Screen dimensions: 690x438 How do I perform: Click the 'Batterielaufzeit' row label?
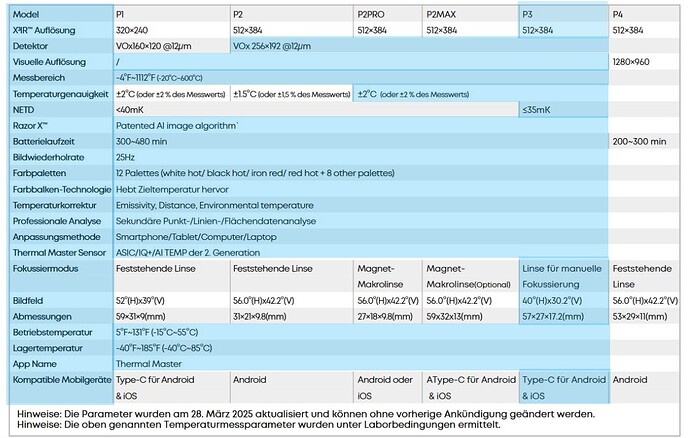pos(44,142)
